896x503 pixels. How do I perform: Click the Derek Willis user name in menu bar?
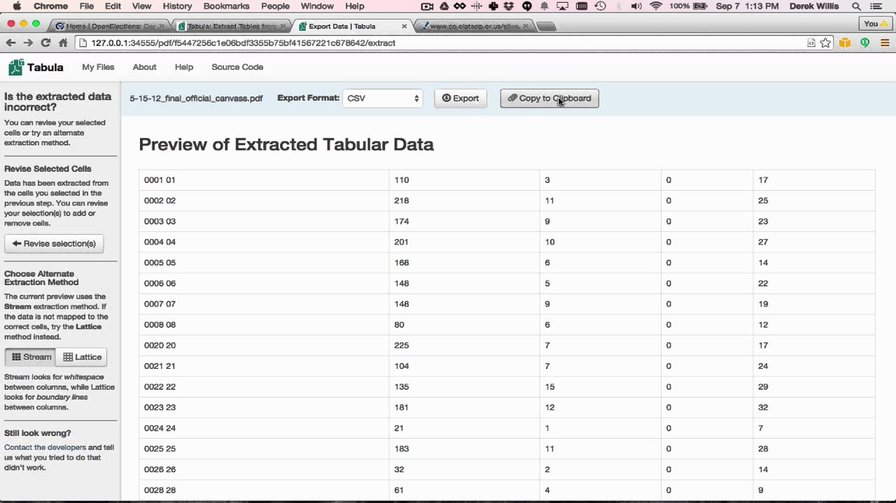pyautogui.click(x=814, y=6)
